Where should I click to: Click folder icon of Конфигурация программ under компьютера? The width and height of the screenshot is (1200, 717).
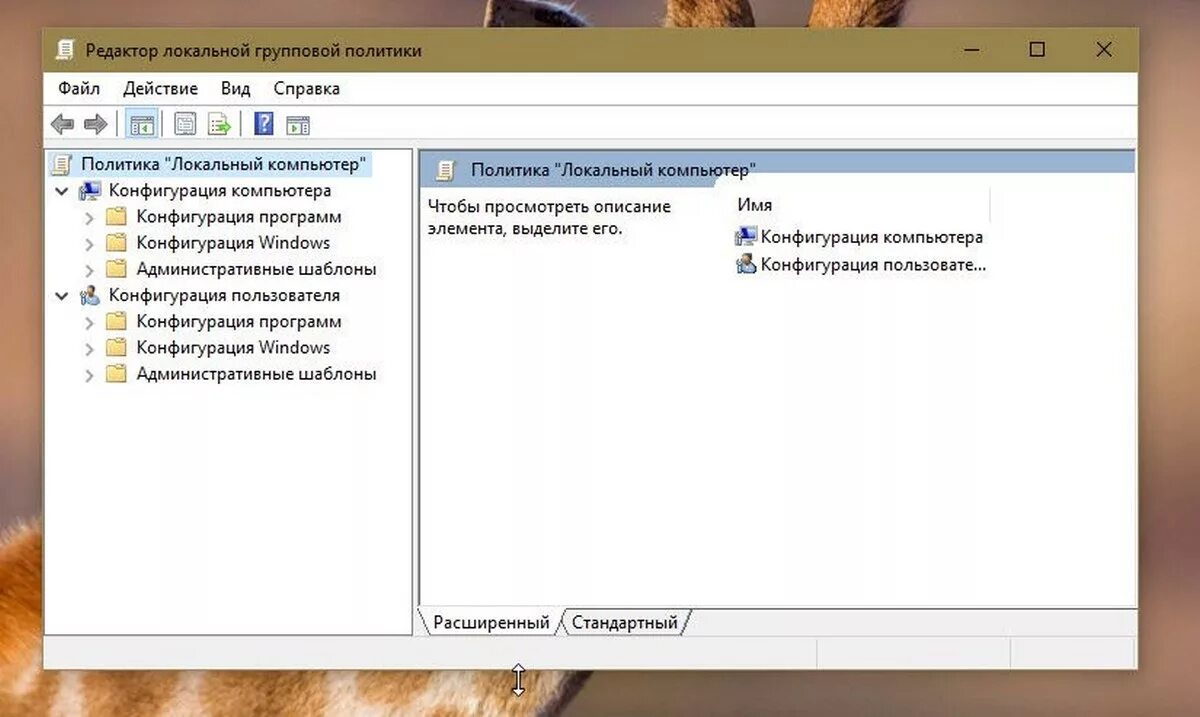[117, 216]
